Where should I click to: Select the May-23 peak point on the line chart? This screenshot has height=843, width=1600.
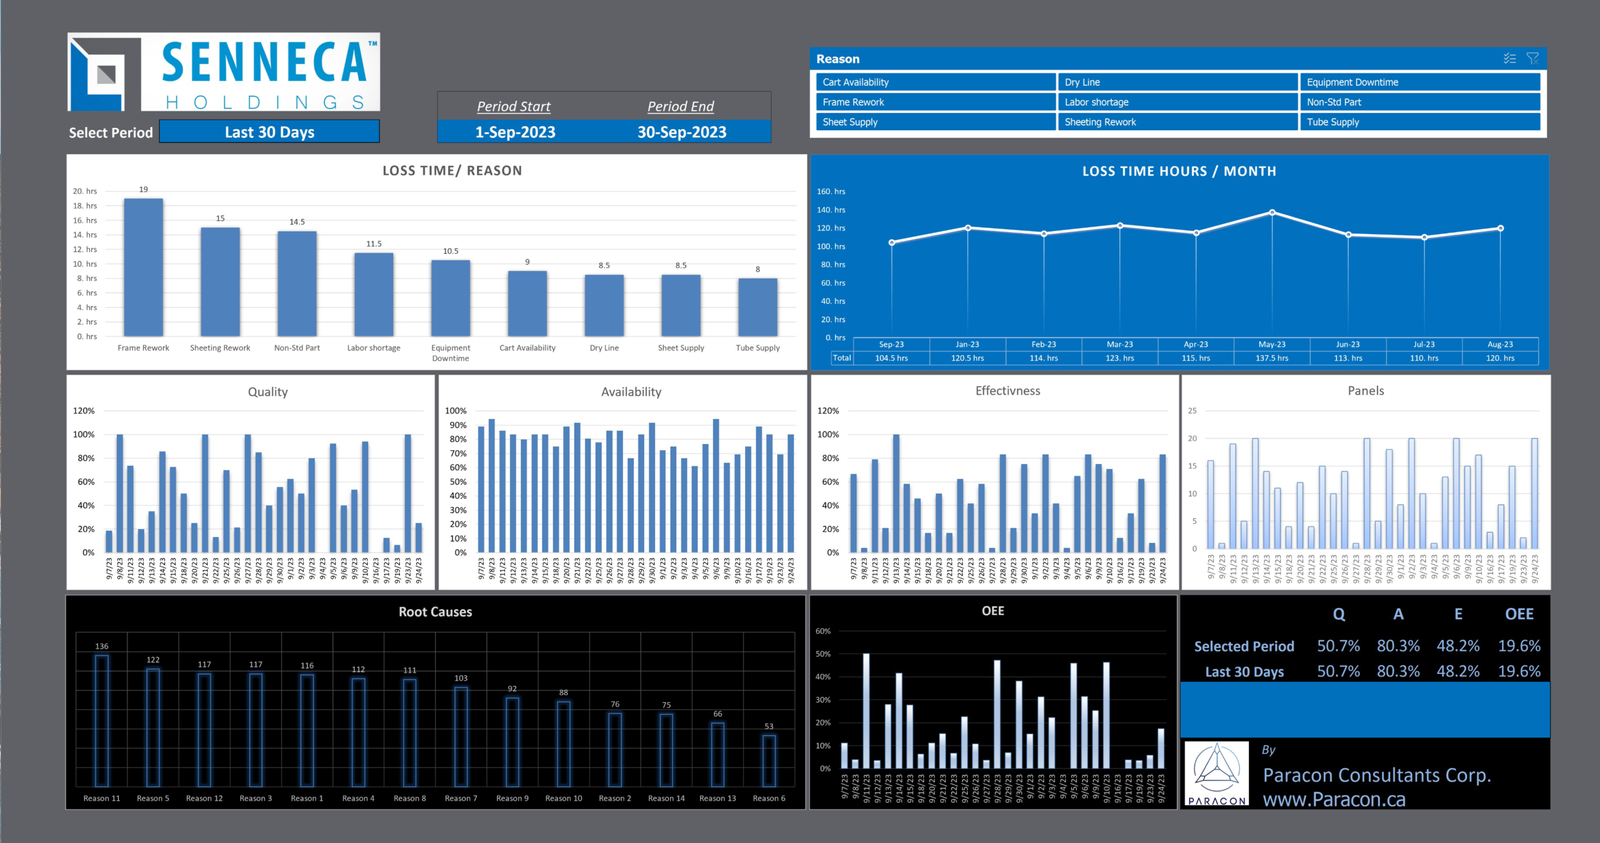click(x=1272, y=212)
